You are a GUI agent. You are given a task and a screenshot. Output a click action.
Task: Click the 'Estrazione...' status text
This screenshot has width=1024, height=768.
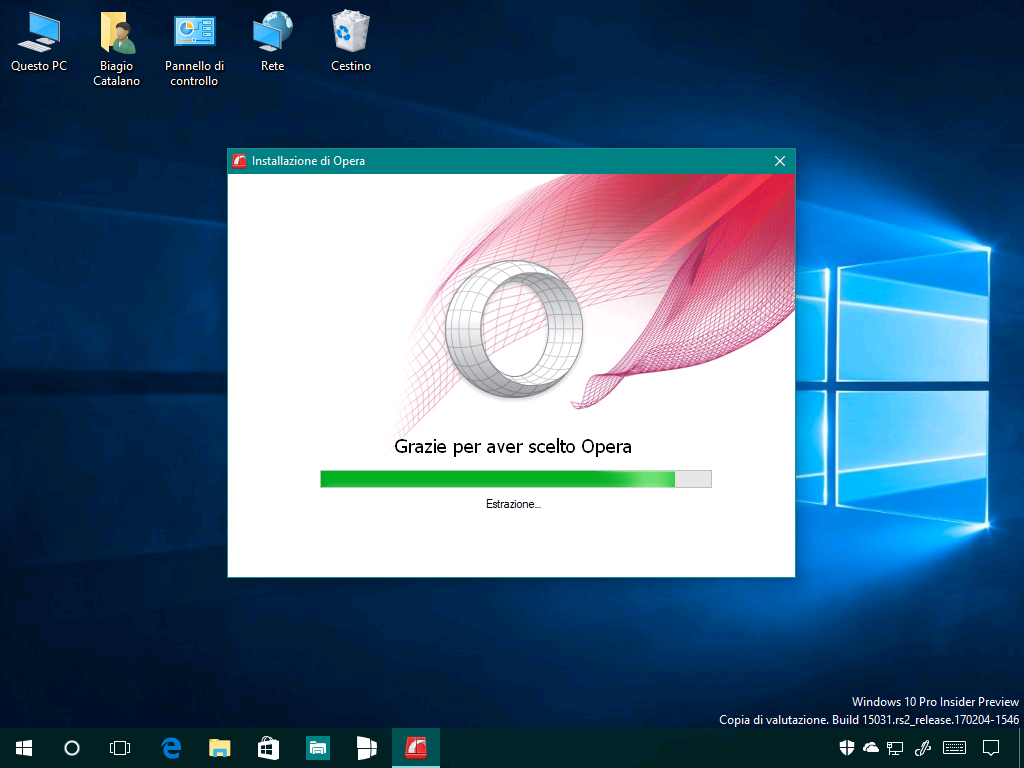(513, 504)
